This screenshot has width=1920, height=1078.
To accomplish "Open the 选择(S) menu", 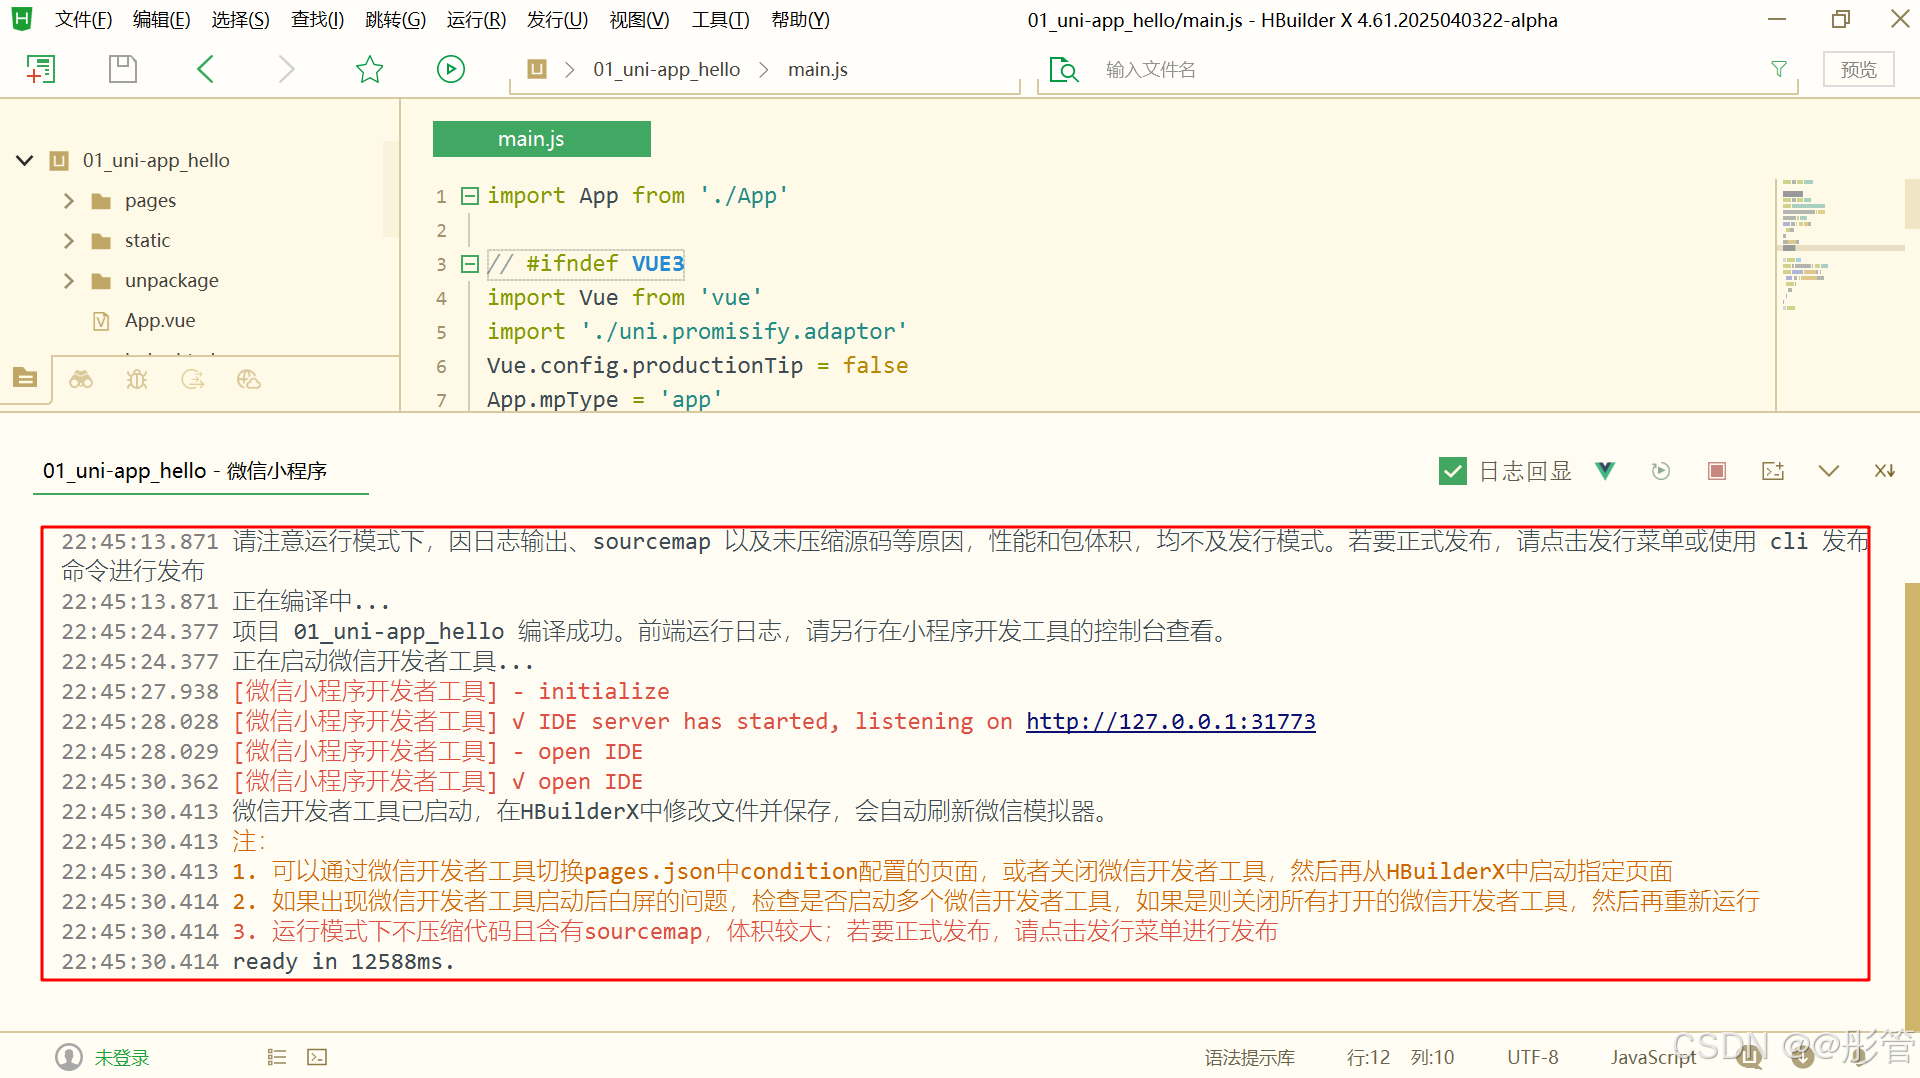I will (241, 20).
